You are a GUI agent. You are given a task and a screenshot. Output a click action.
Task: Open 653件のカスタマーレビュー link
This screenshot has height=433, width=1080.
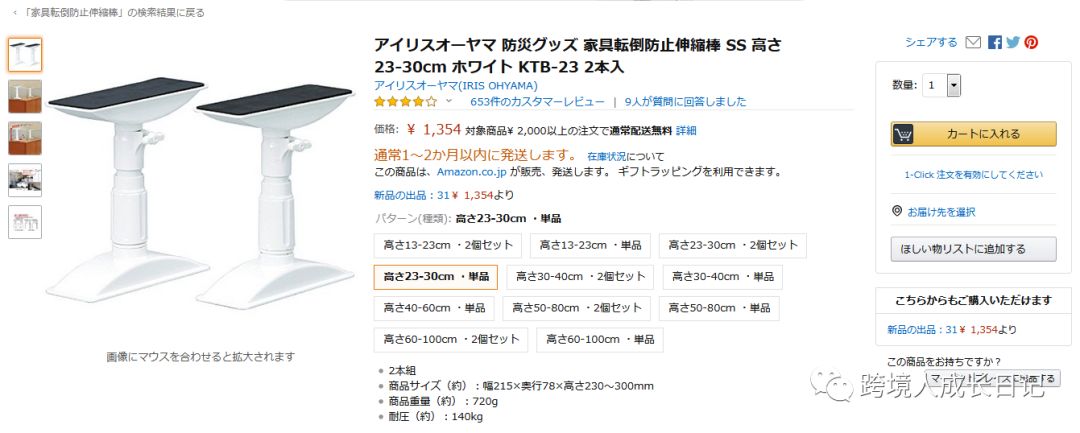(537, 102)
